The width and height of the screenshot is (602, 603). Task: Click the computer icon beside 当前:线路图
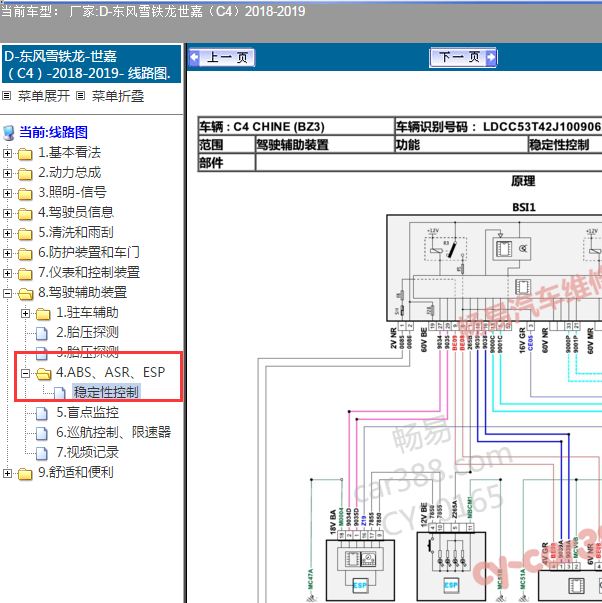[x=8, y=133]
